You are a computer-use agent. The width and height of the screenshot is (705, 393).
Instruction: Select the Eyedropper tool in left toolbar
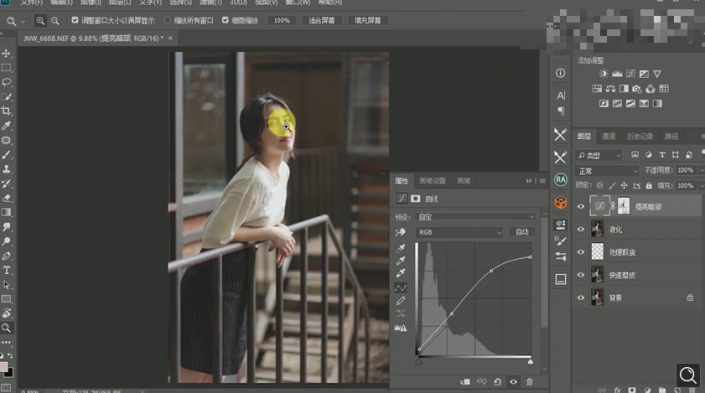6,125
